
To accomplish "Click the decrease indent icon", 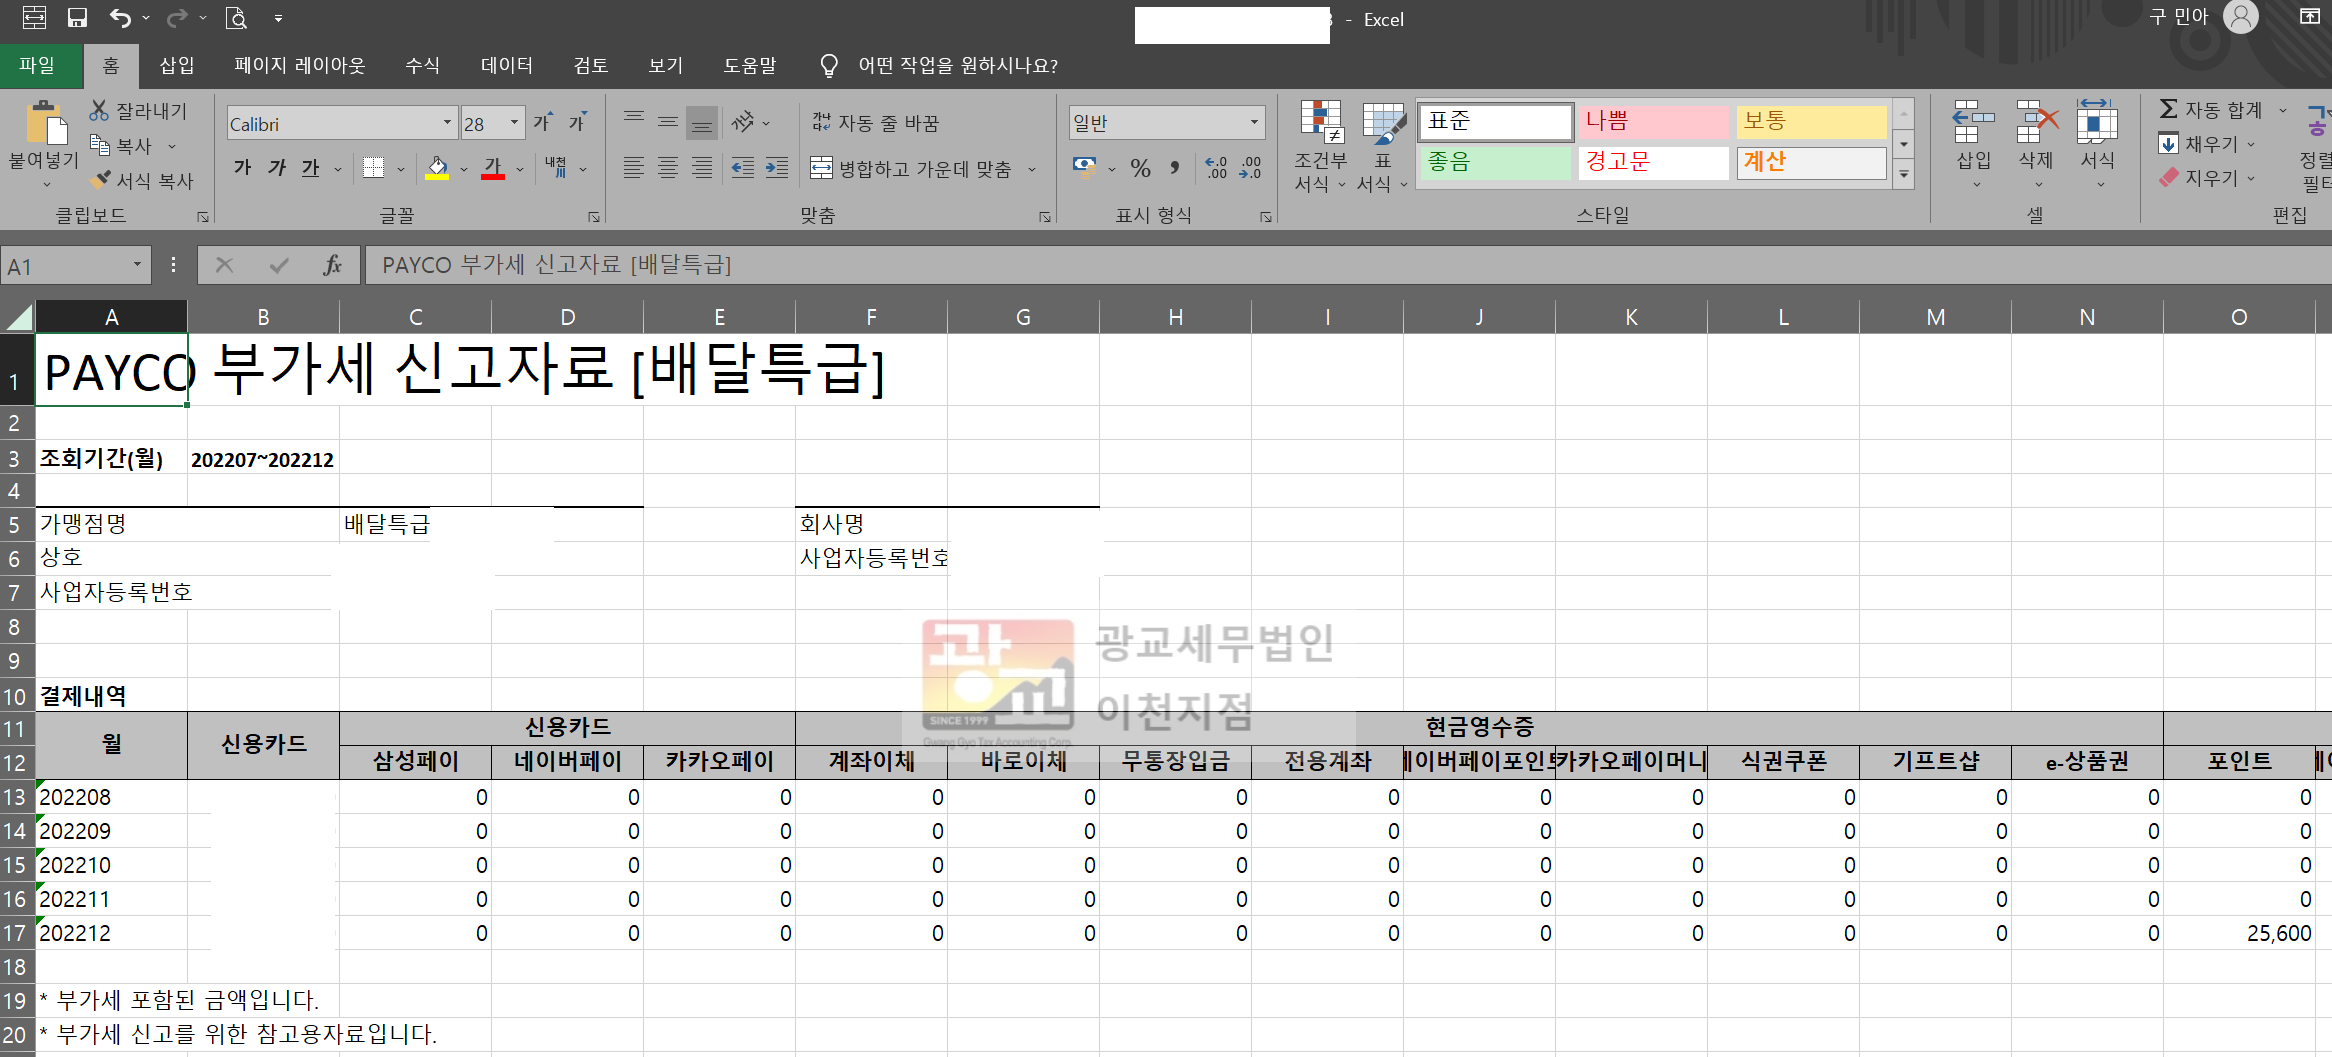I will point(743,168).
